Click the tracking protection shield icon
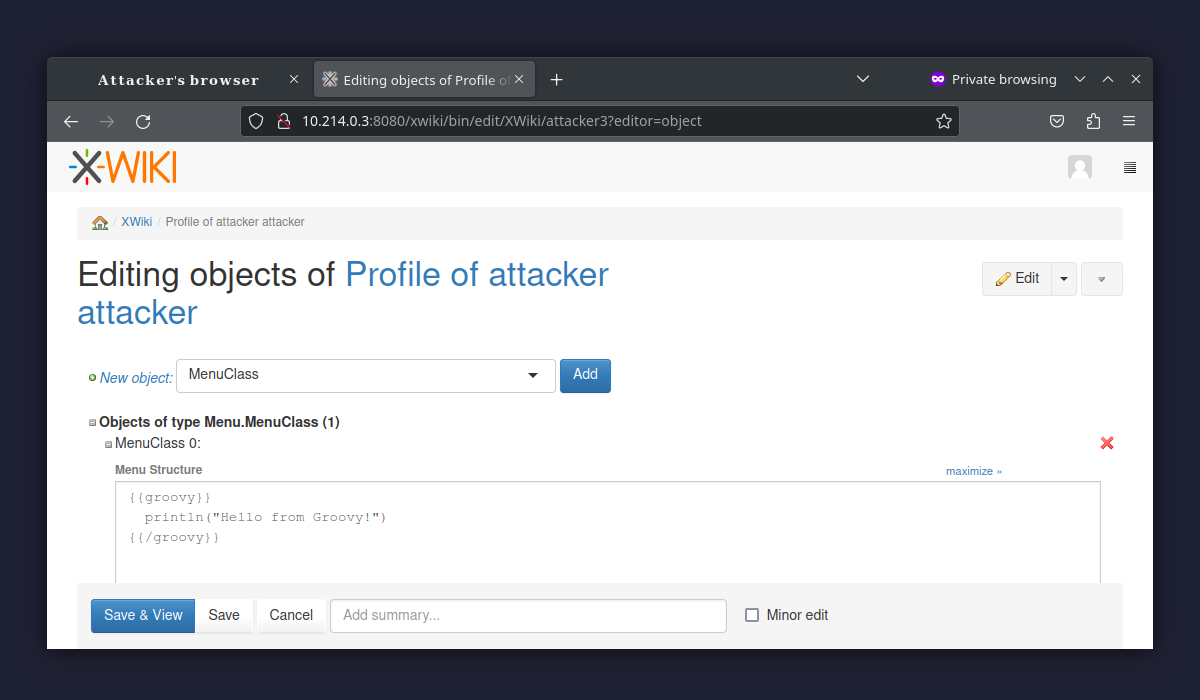 click(256, 120)
